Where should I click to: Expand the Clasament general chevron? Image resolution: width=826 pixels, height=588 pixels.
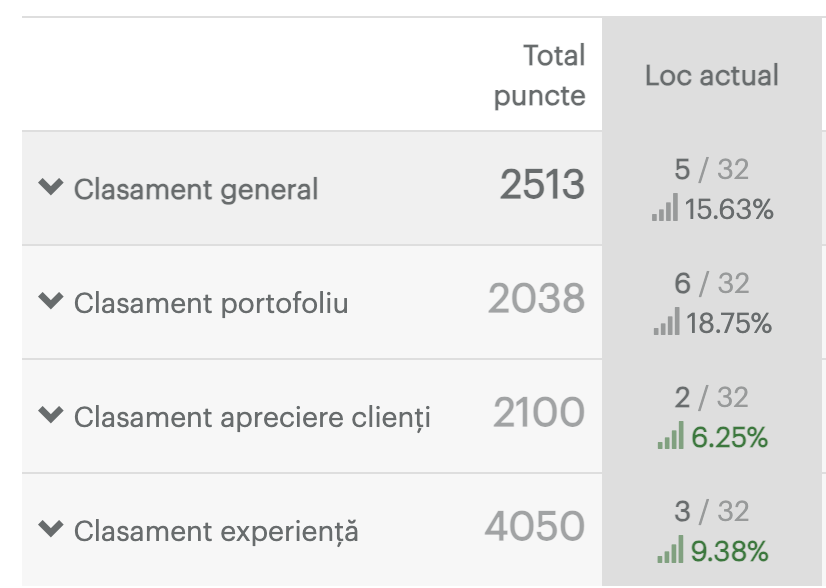click(51, 187)
